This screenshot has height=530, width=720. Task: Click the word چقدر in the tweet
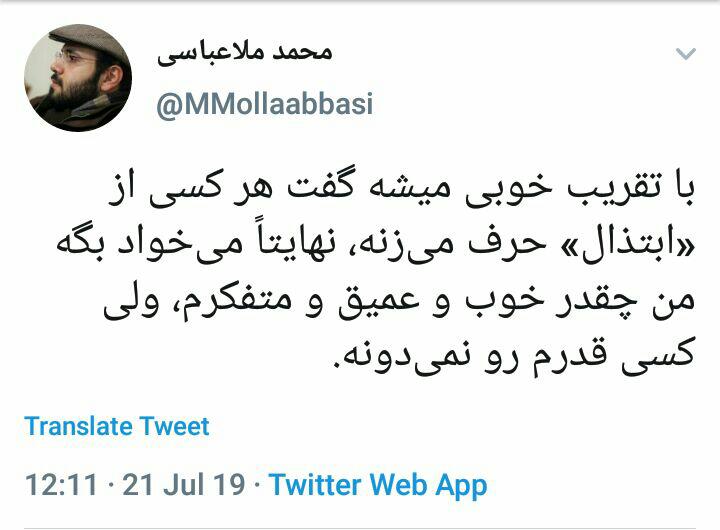596,303
